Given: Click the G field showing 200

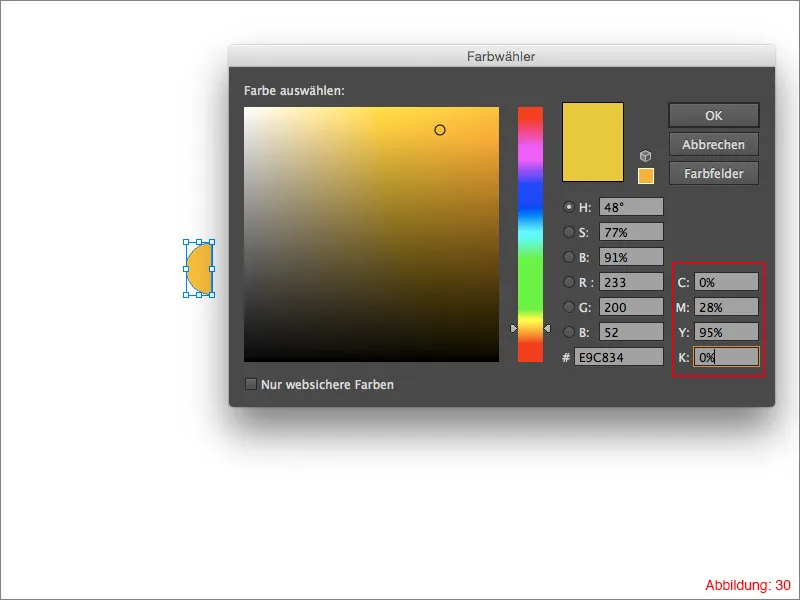Looking at the screenshot, I should click(x=631, y=307).
